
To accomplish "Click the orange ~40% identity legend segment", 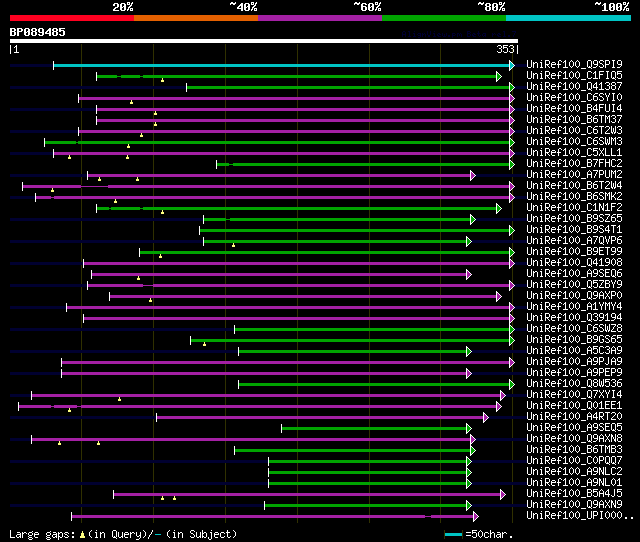I will point(196,18).
